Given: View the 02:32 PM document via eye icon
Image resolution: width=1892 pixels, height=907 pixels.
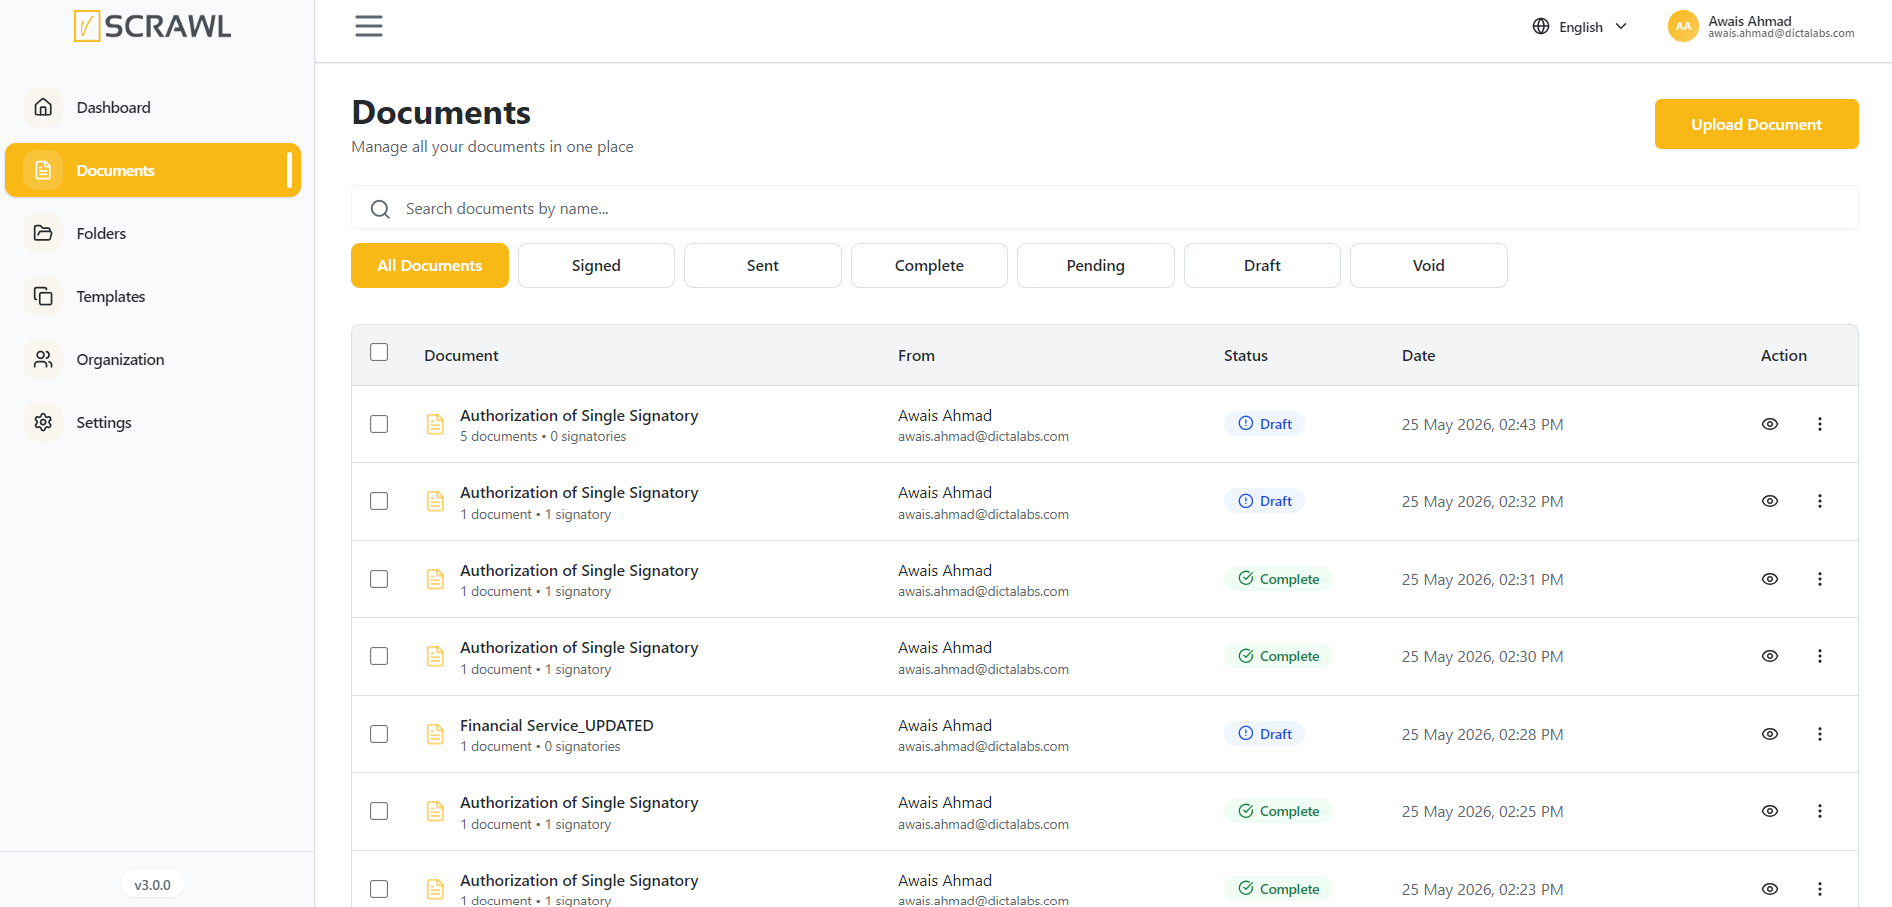Looking at the screenshot, I should pos(1770,501).
